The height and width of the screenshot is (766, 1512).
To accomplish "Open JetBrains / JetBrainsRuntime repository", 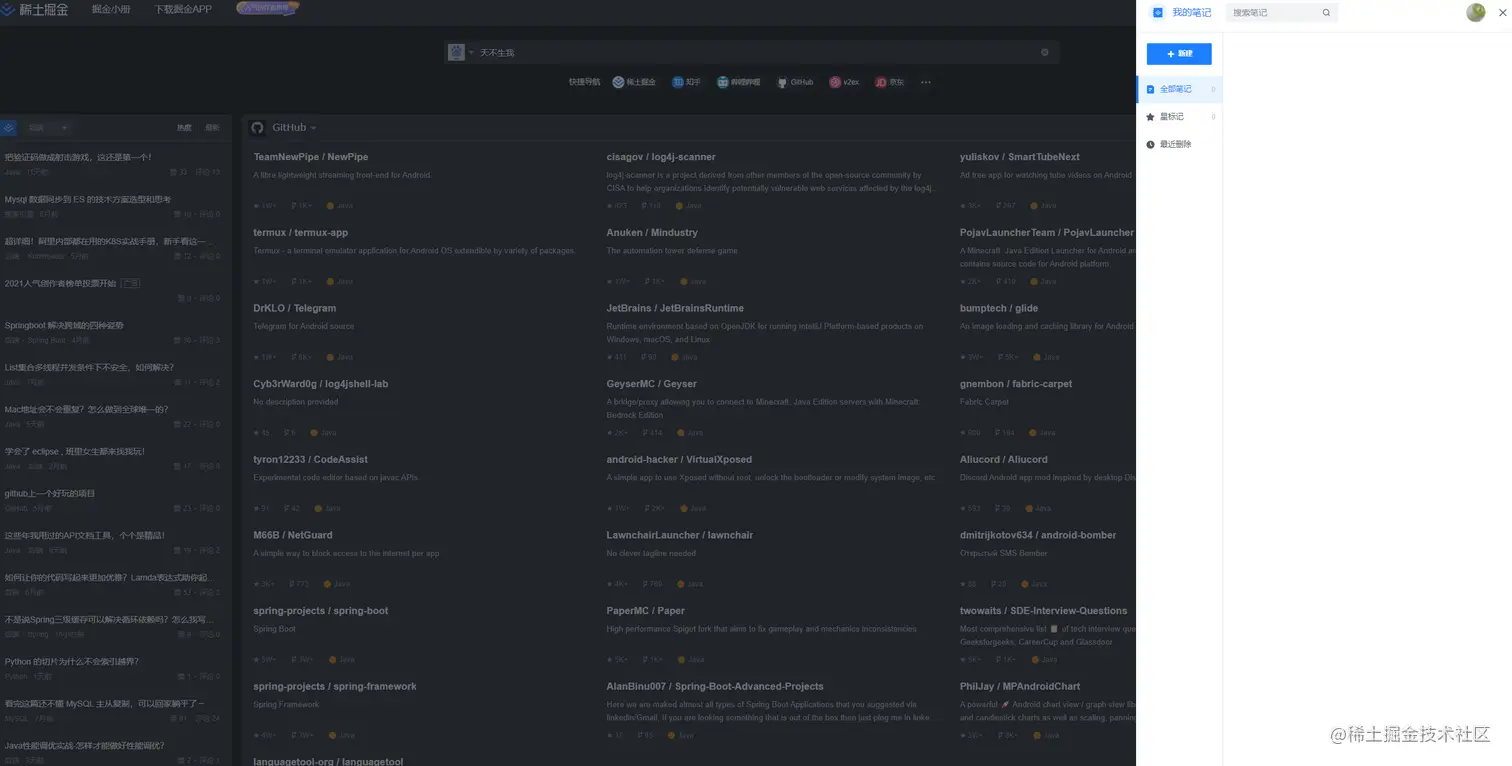I will click(675, 308).
